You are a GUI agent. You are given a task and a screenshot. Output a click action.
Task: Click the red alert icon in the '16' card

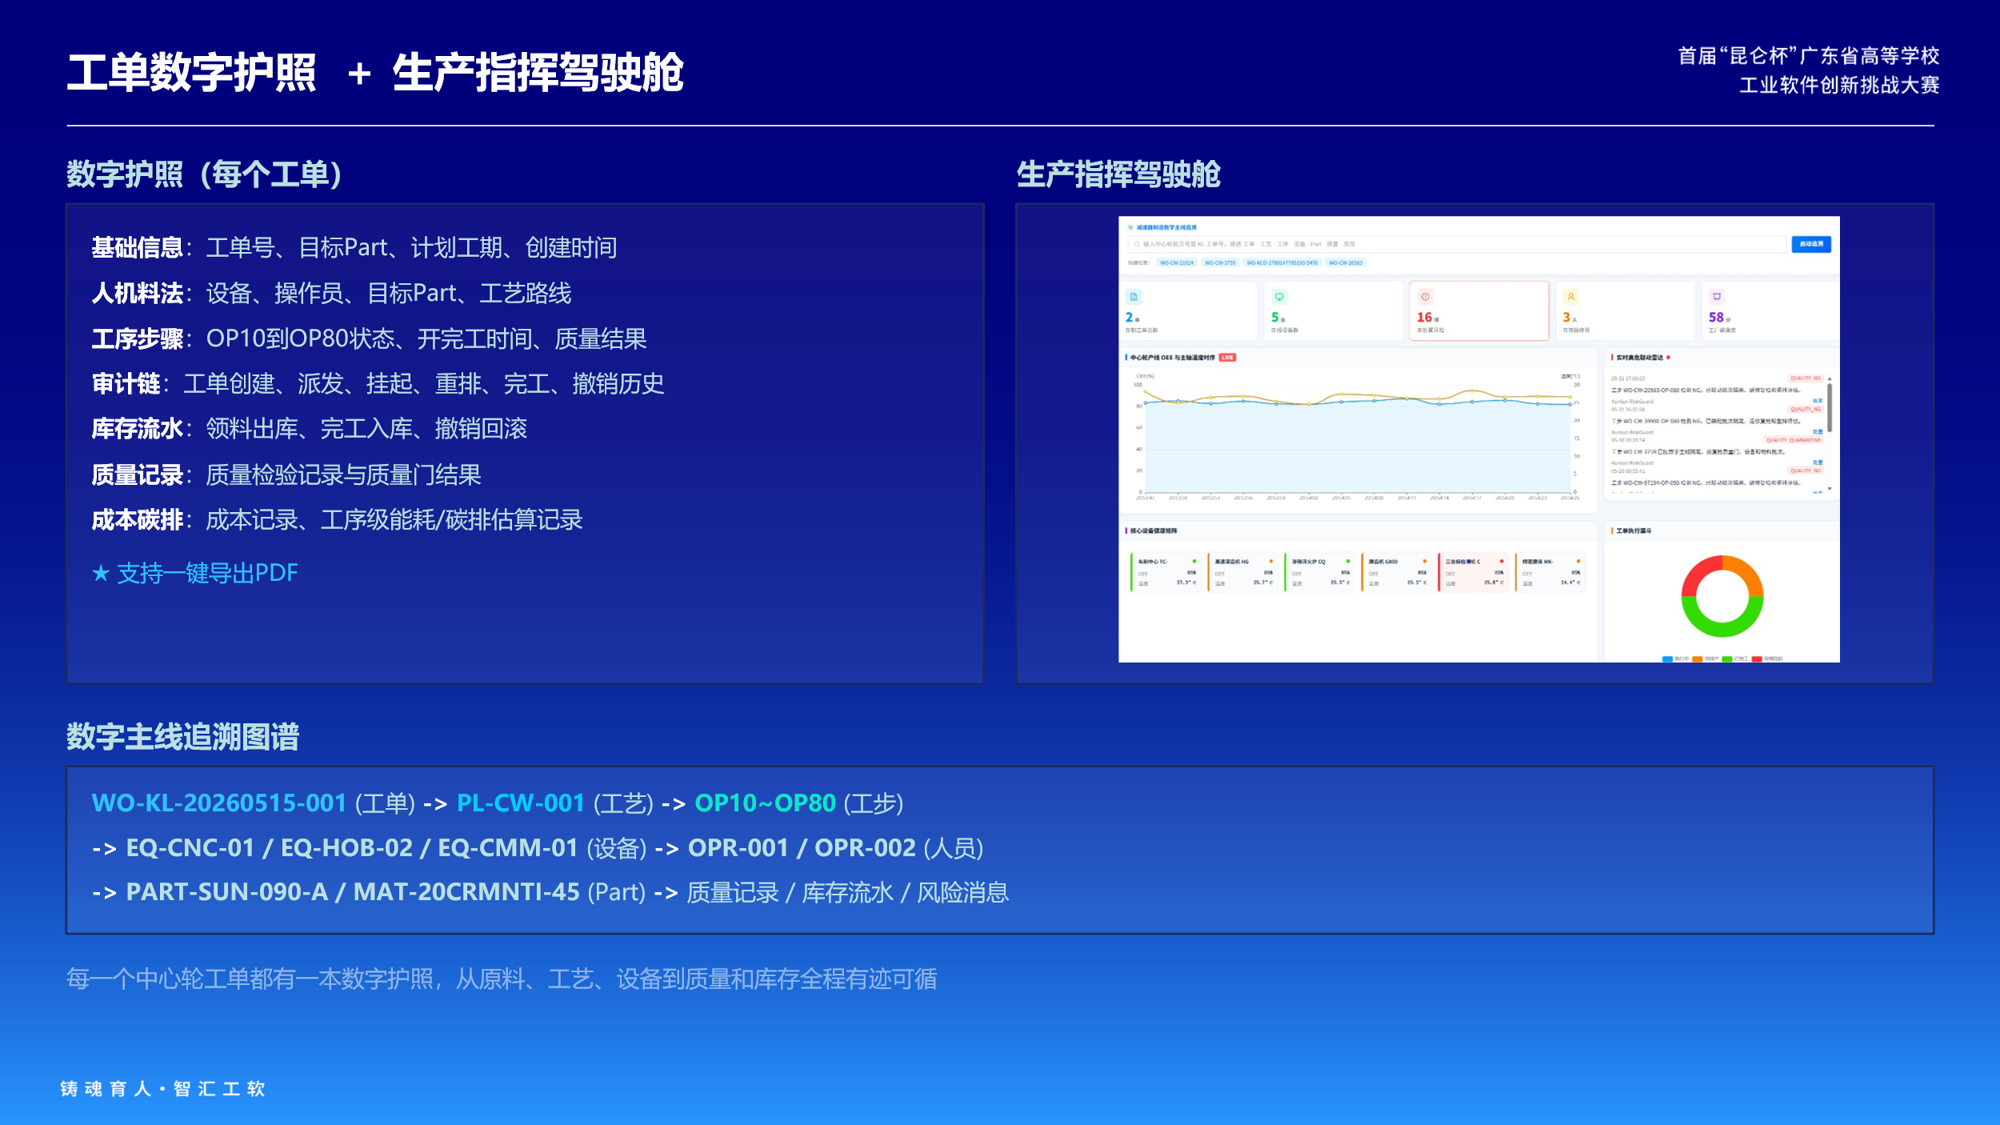[1425, 297]
